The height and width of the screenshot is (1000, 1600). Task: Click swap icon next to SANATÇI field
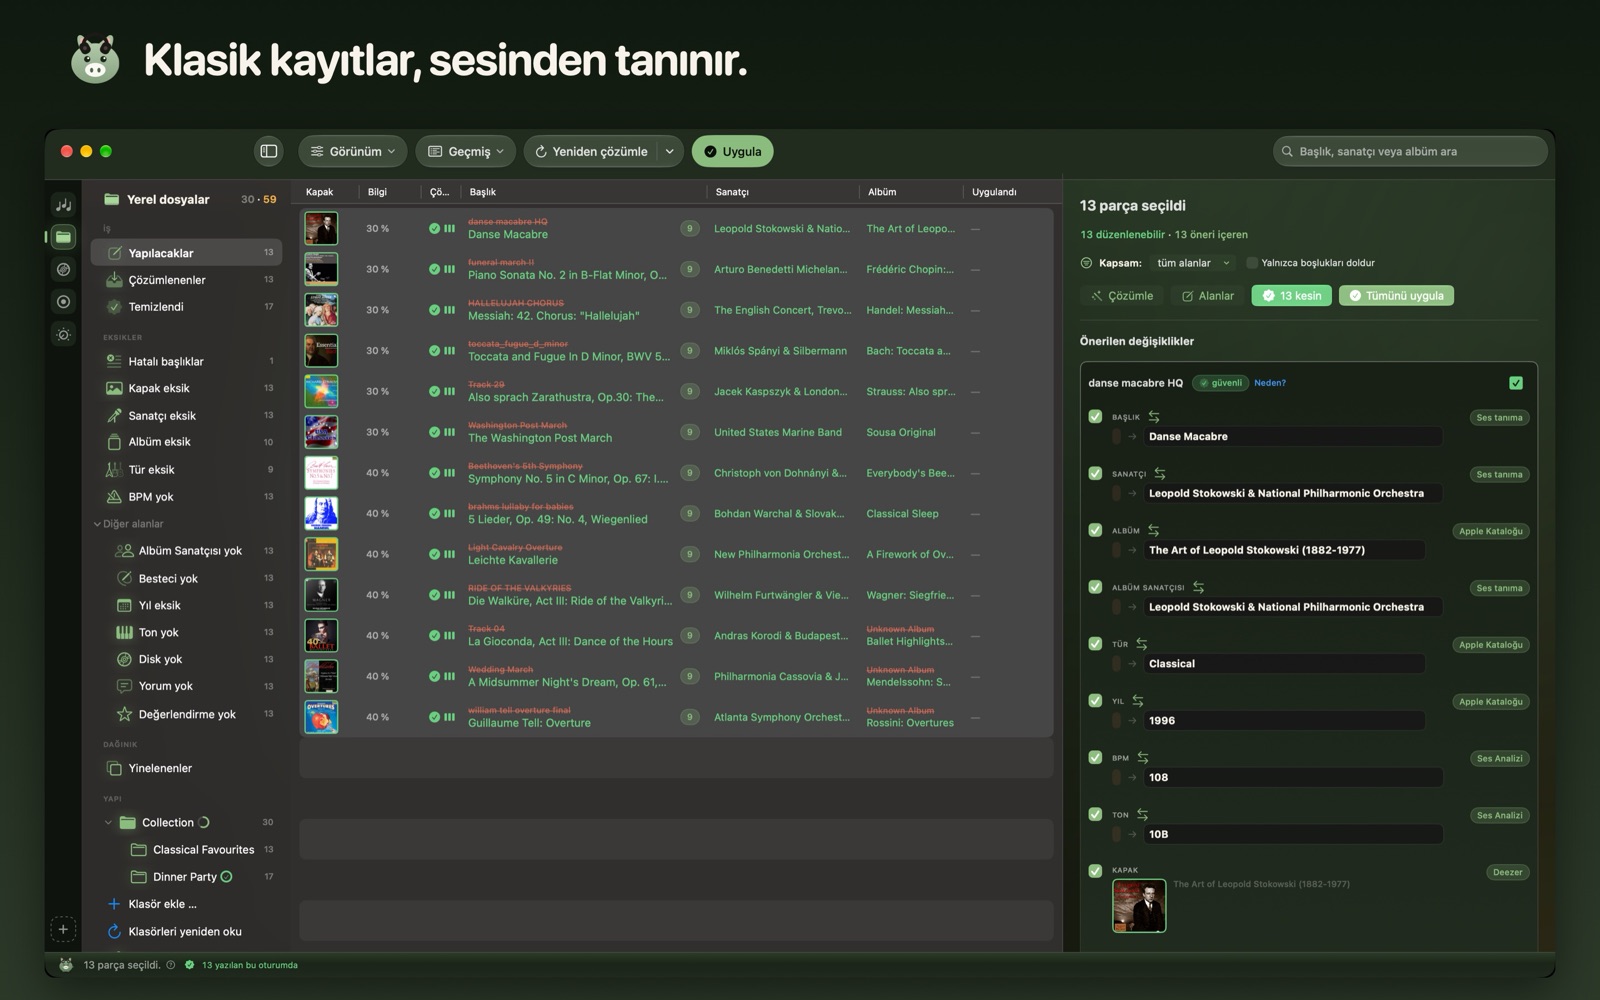point(1160,473)
